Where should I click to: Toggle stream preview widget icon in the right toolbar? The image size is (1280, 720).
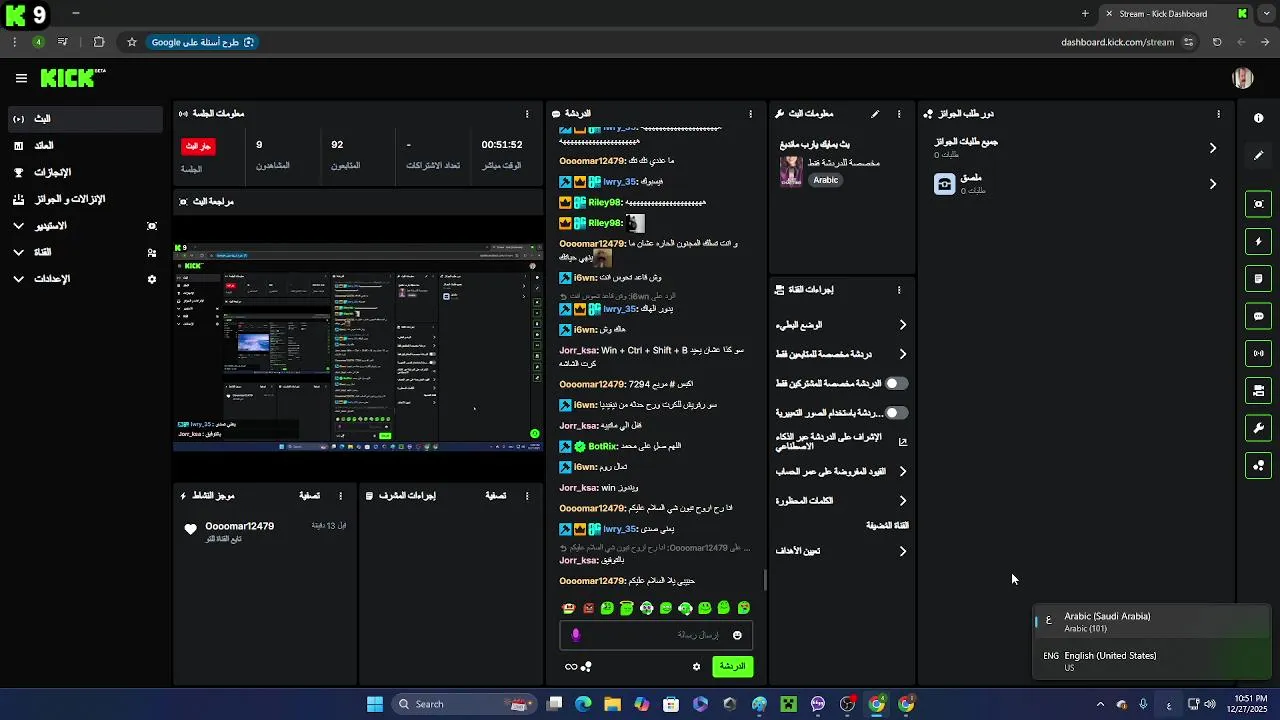1259,204
